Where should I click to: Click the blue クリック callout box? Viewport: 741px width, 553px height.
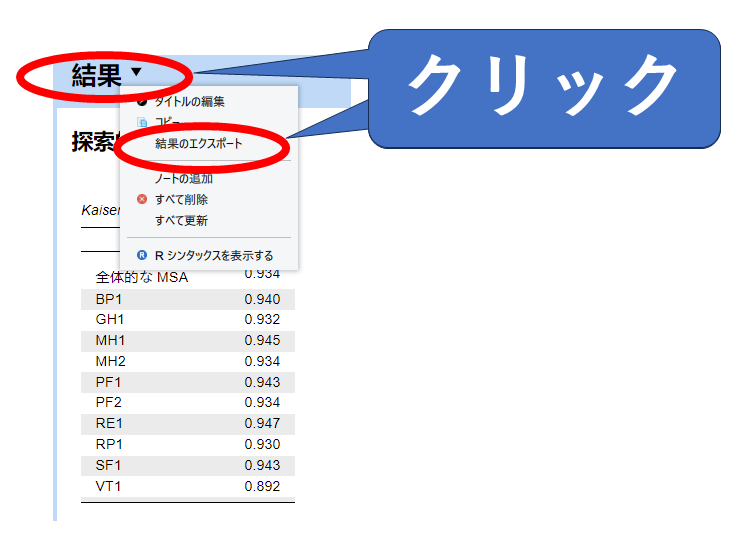click(x=545, y=88)
